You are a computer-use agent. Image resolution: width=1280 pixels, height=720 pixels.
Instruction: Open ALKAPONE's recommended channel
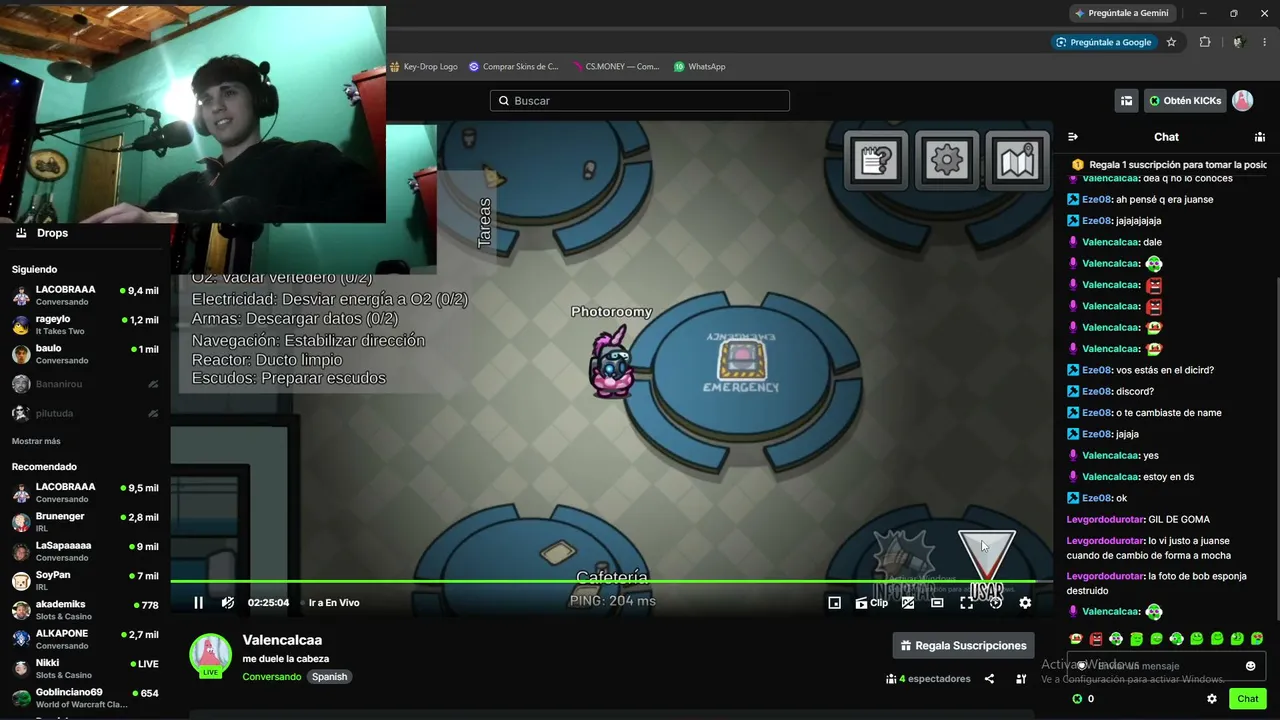click(x=85, y=639)
